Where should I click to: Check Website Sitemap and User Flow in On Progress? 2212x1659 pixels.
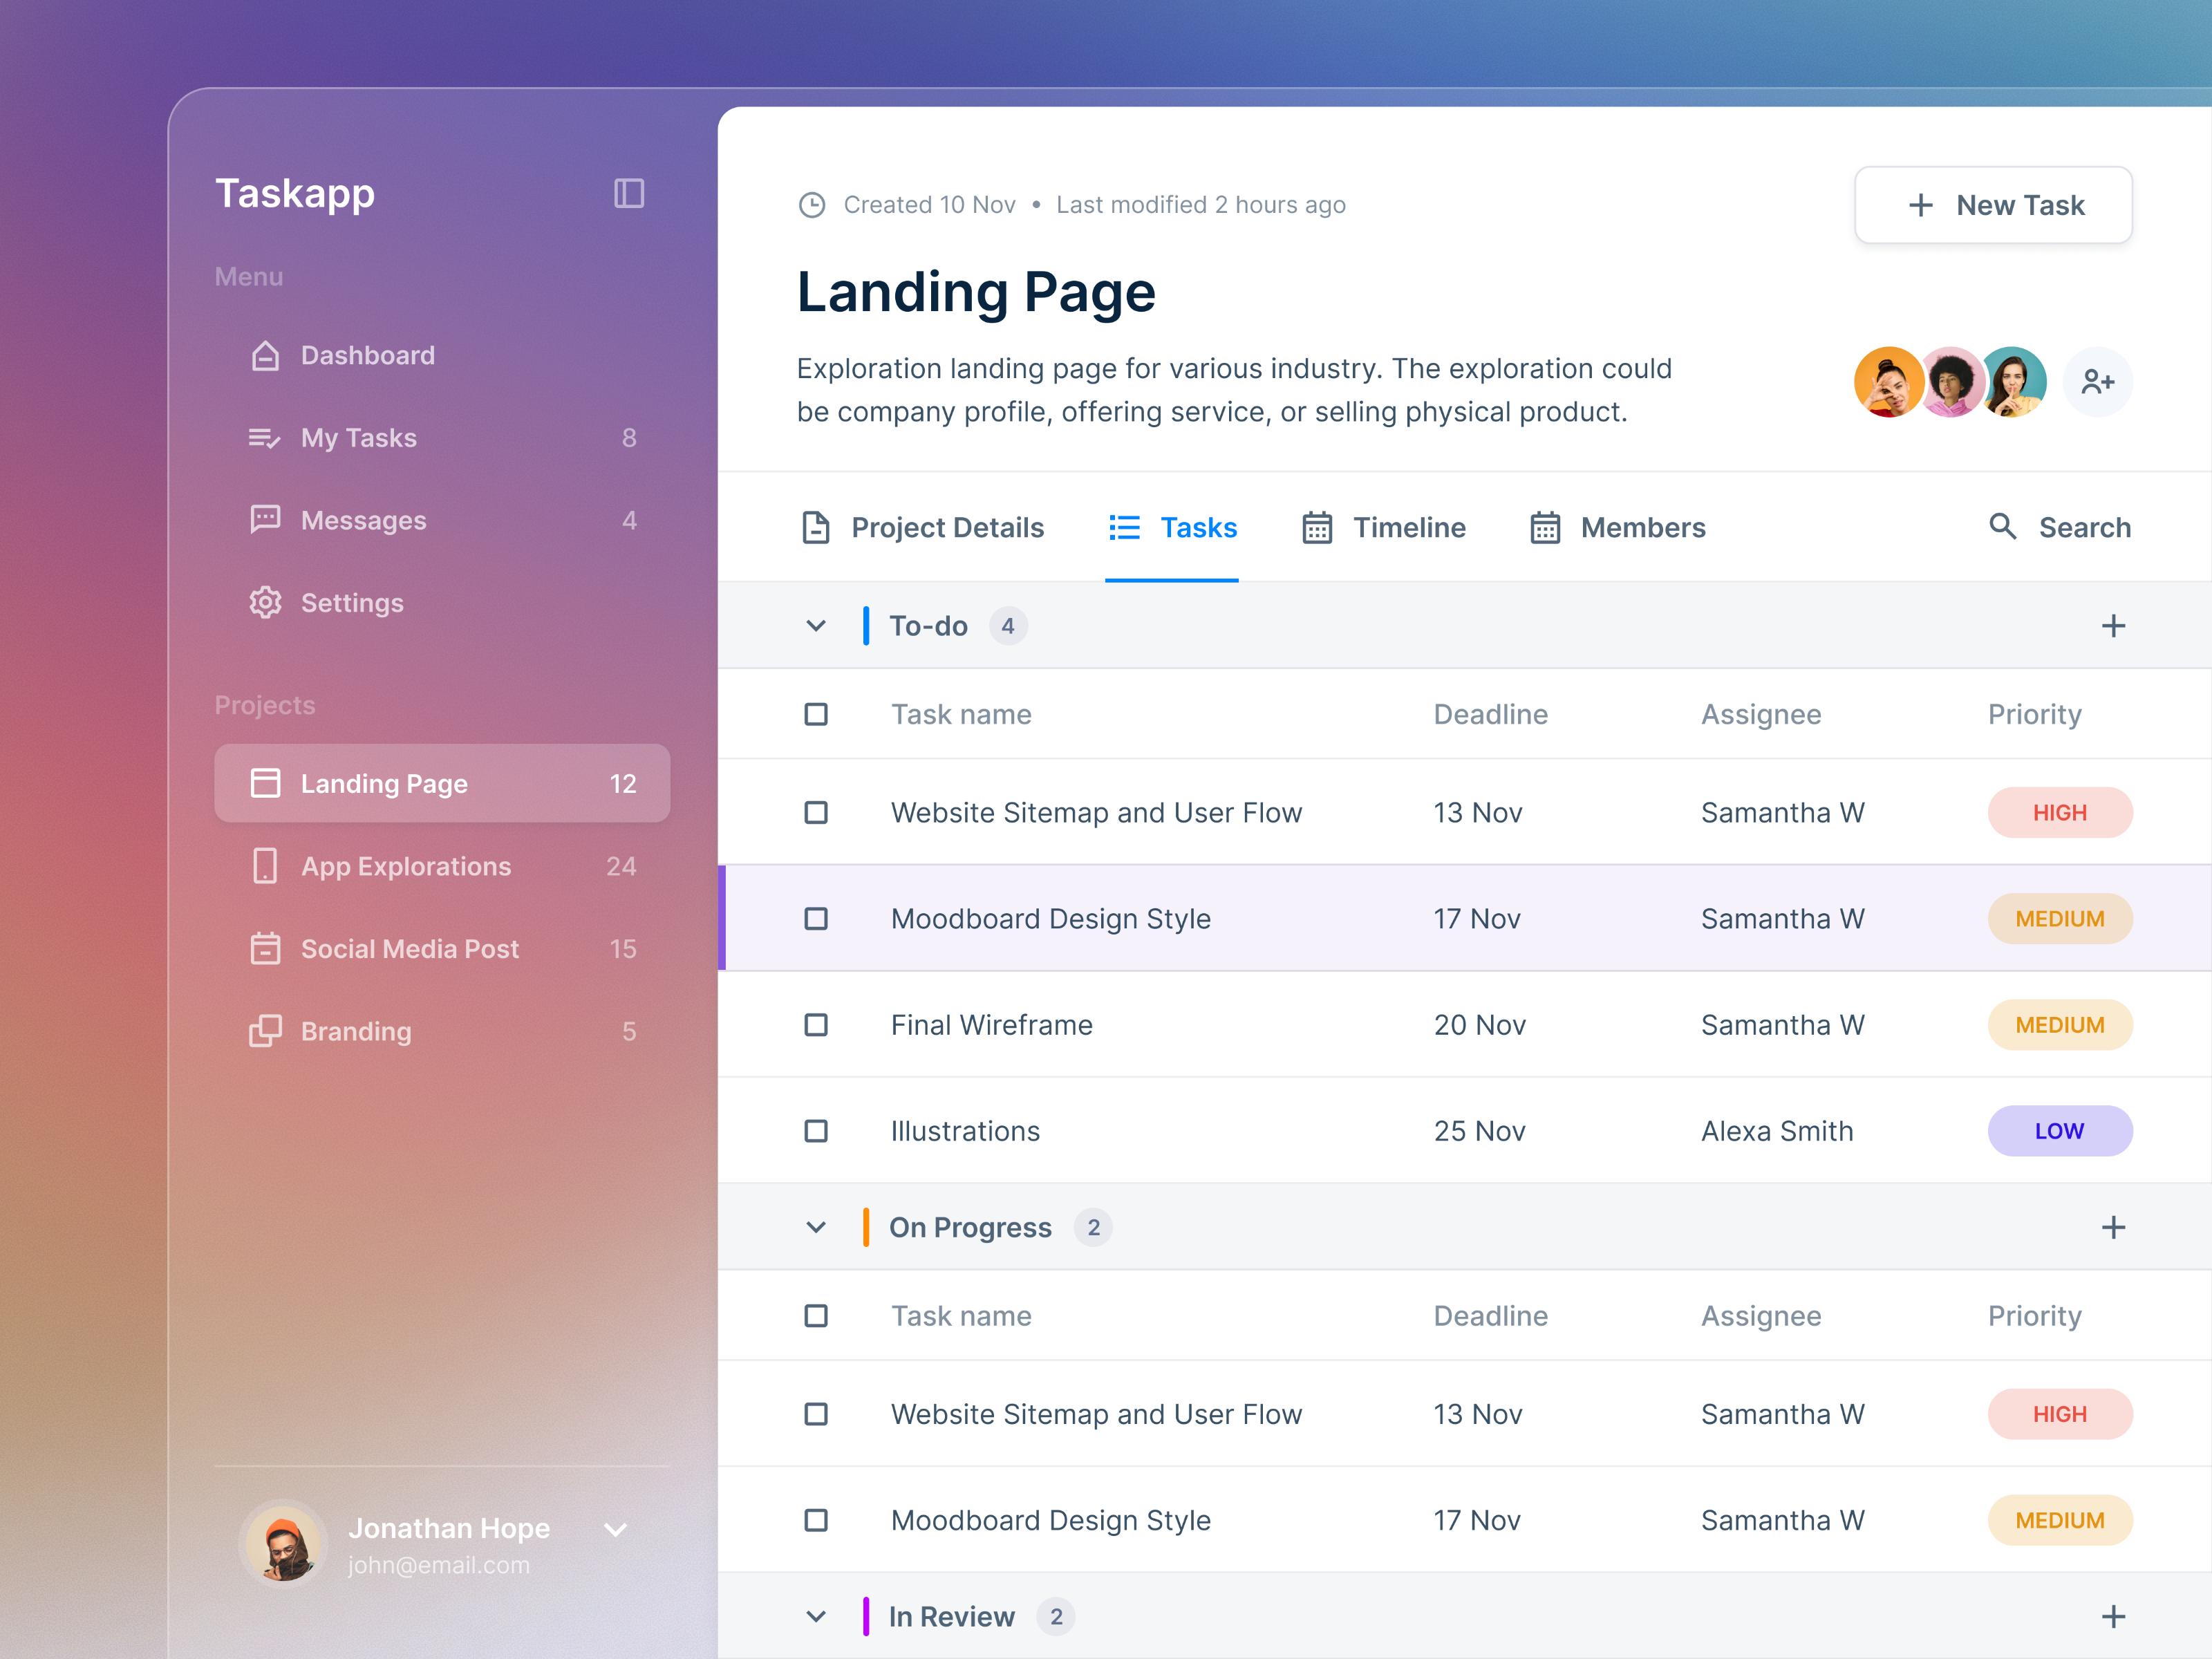tap(816, 1413)
